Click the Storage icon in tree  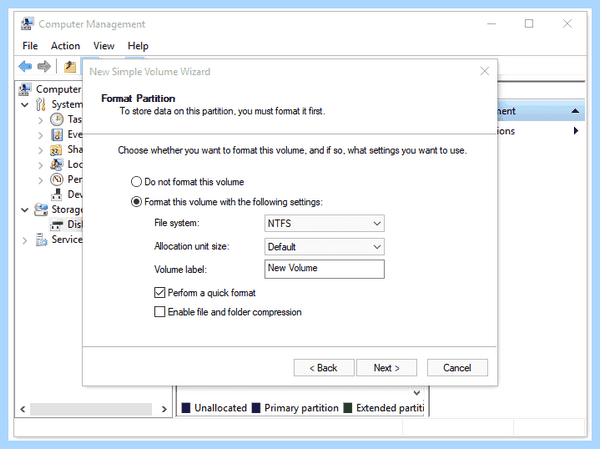pos(41,209)
